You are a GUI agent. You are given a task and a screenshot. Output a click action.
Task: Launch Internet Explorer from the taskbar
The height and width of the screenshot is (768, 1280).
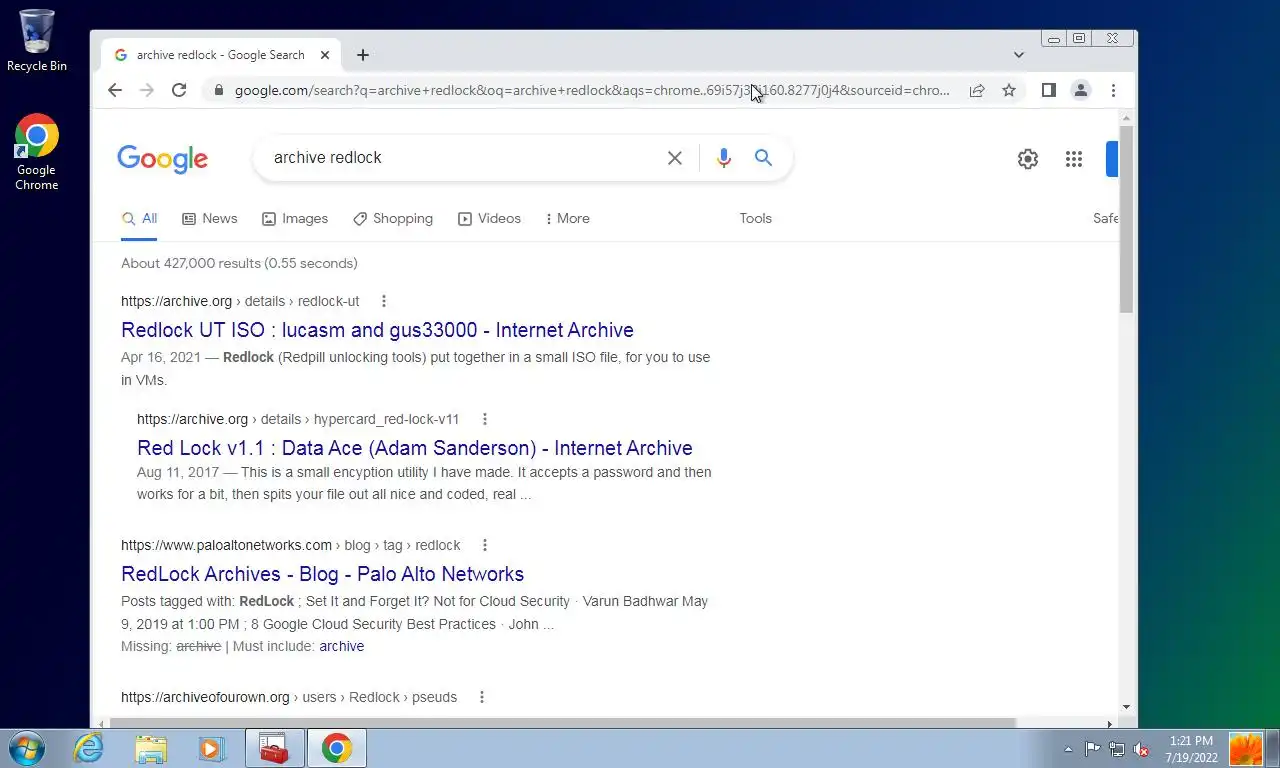click(89, 748)
